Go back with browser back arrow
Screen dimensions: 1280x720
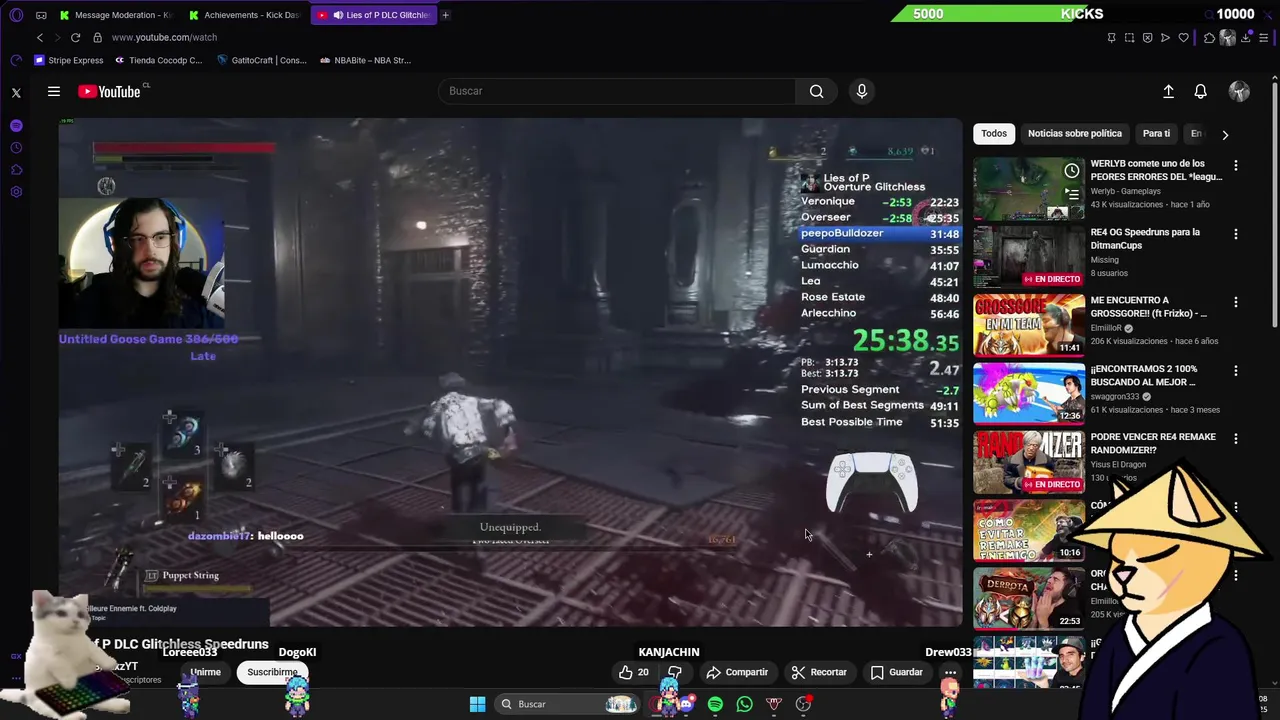[x=40, y=37]
